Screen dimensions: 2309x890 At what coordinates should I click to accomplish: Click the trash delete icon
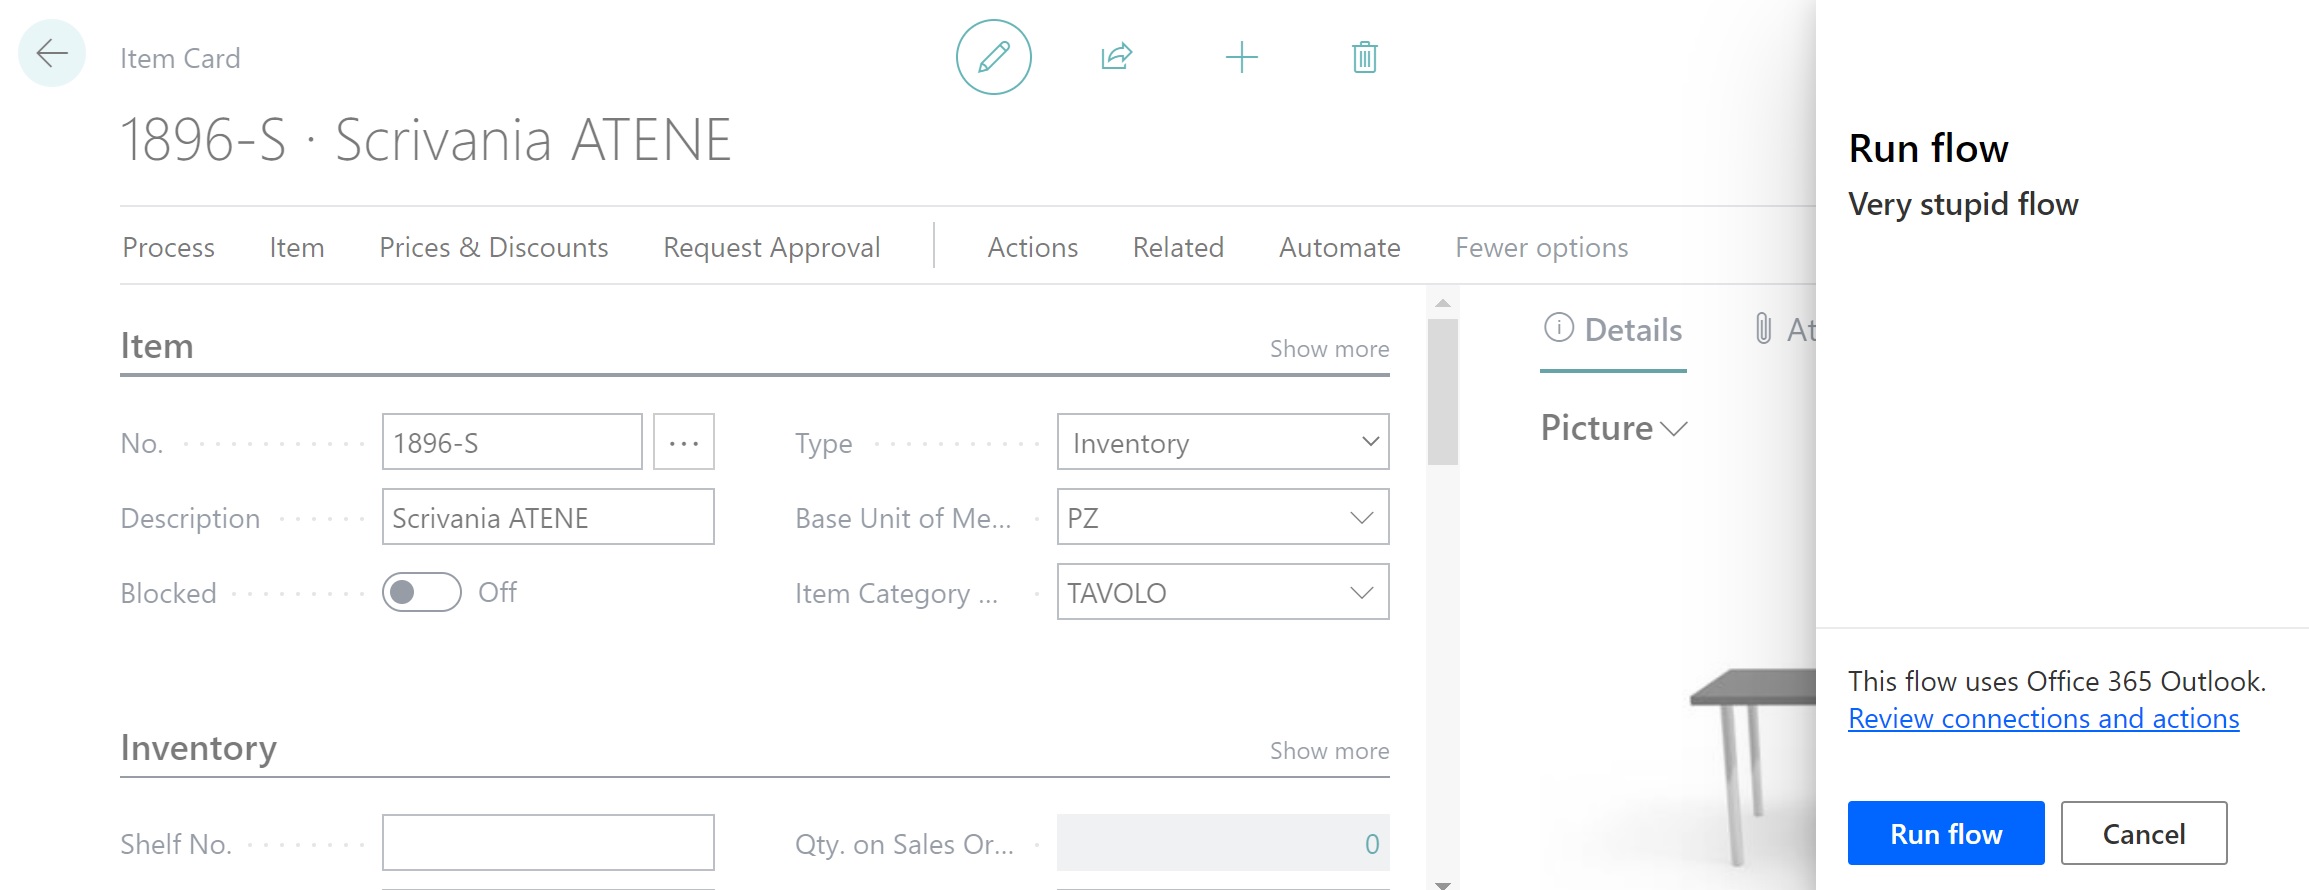click(1364, 57)
